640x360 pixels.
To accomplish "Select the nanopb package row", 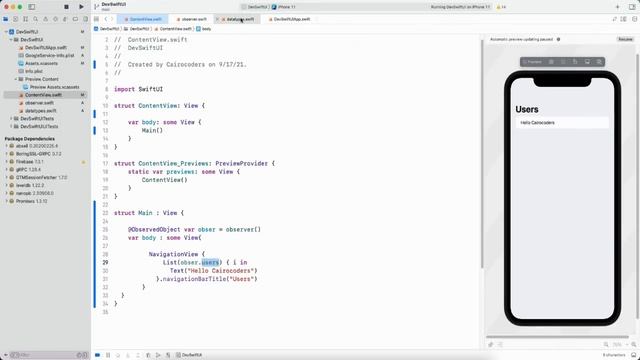I will click(45, 193).
